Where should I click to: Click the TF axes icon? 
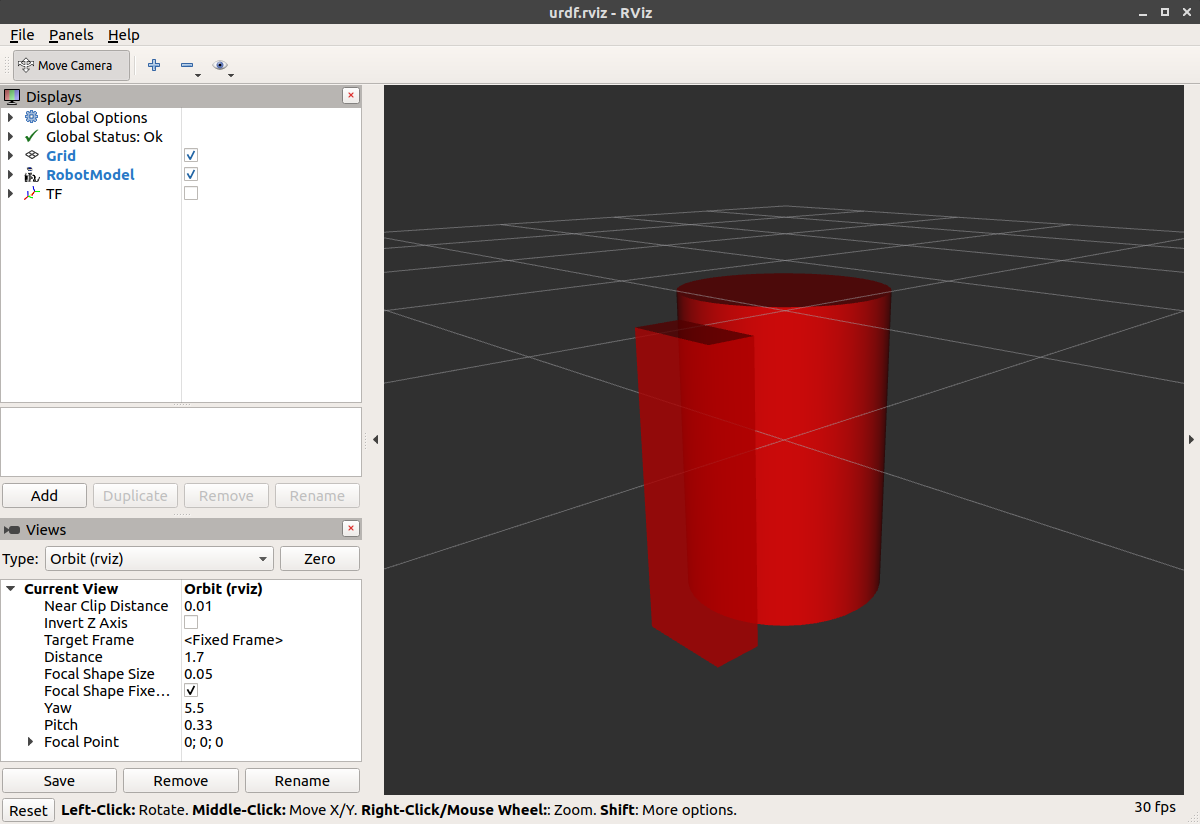tap(31, 193)
